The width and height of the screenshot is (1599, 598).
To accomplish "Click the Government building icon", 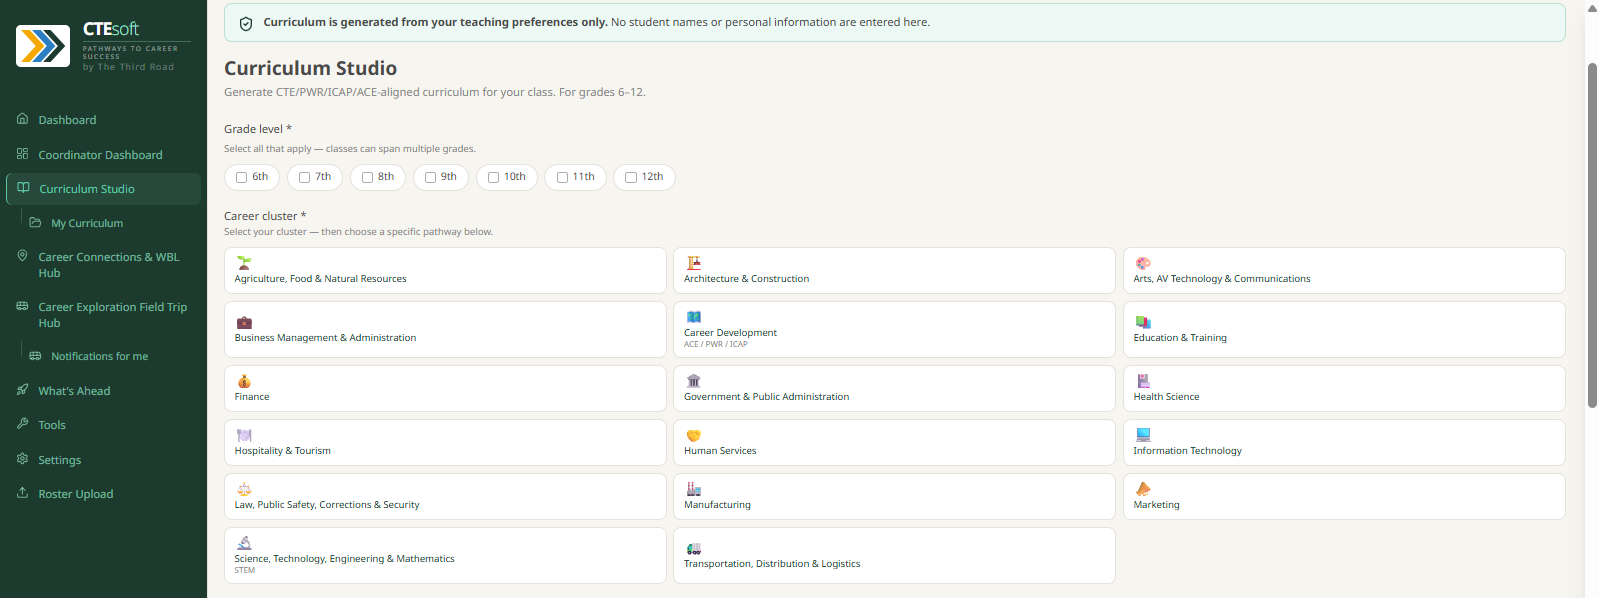I will pos(693,381).
